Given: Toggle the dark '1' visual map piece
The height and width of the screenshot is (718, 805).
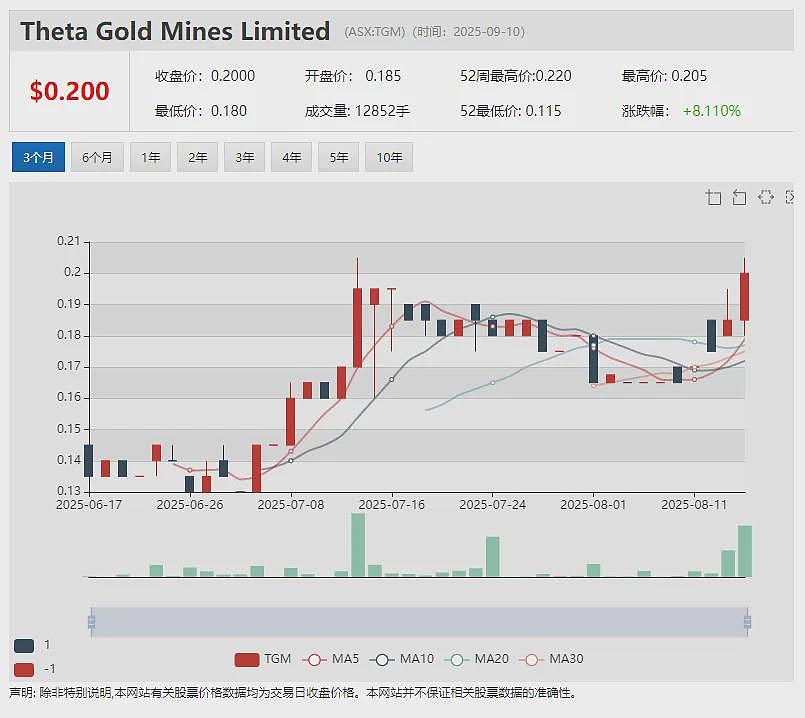Looking at the screenshot, I should (x=24, y=646).
